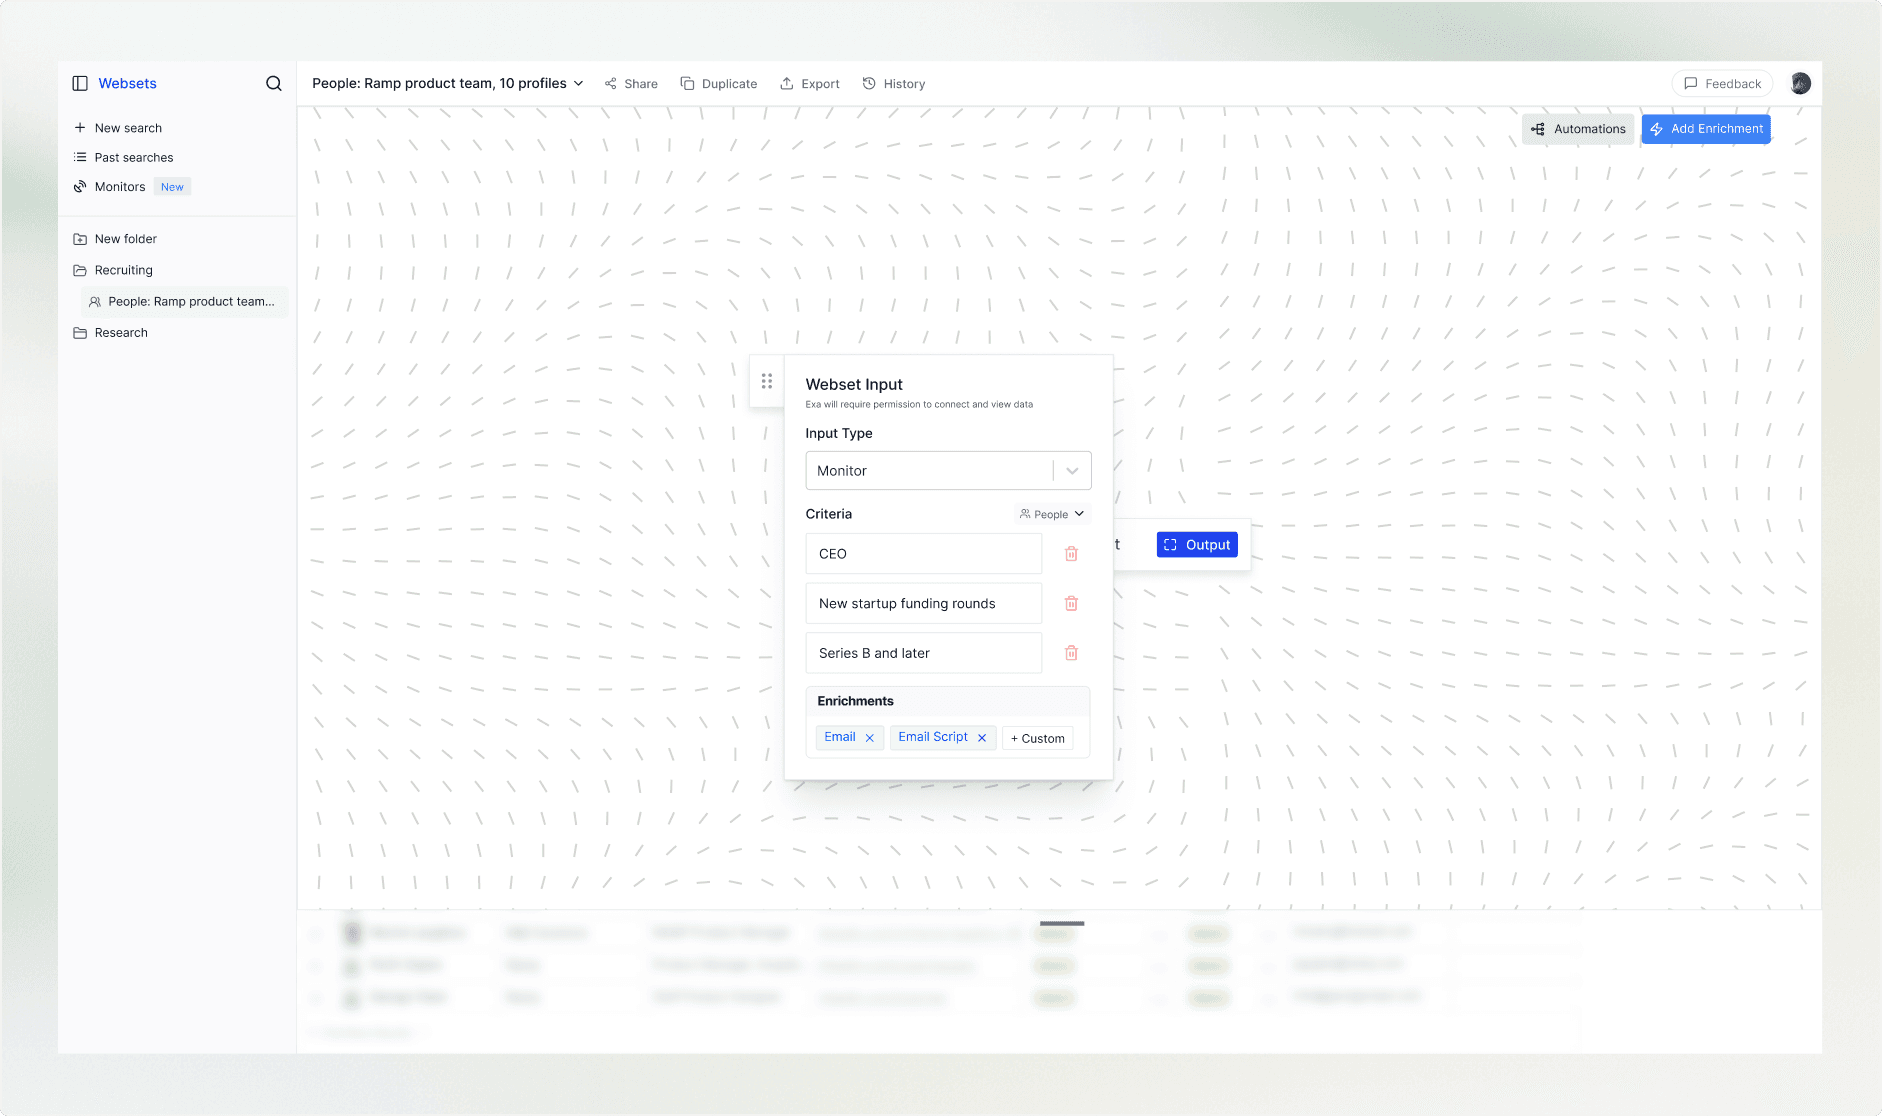The width and height of the screenshot is (1882, 1116).
Task: Click the New search plus icon
Action: coord(80,128)
